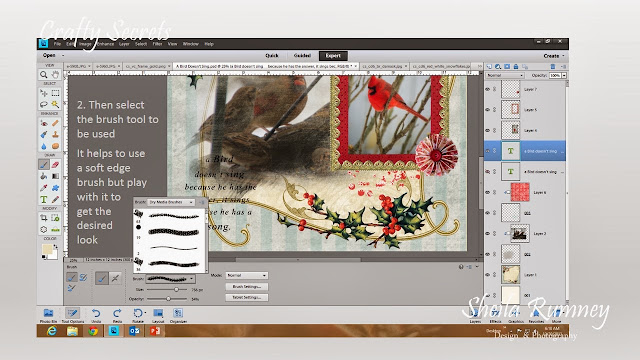Select the Magic Wand tool

click(x=55, y=104)
